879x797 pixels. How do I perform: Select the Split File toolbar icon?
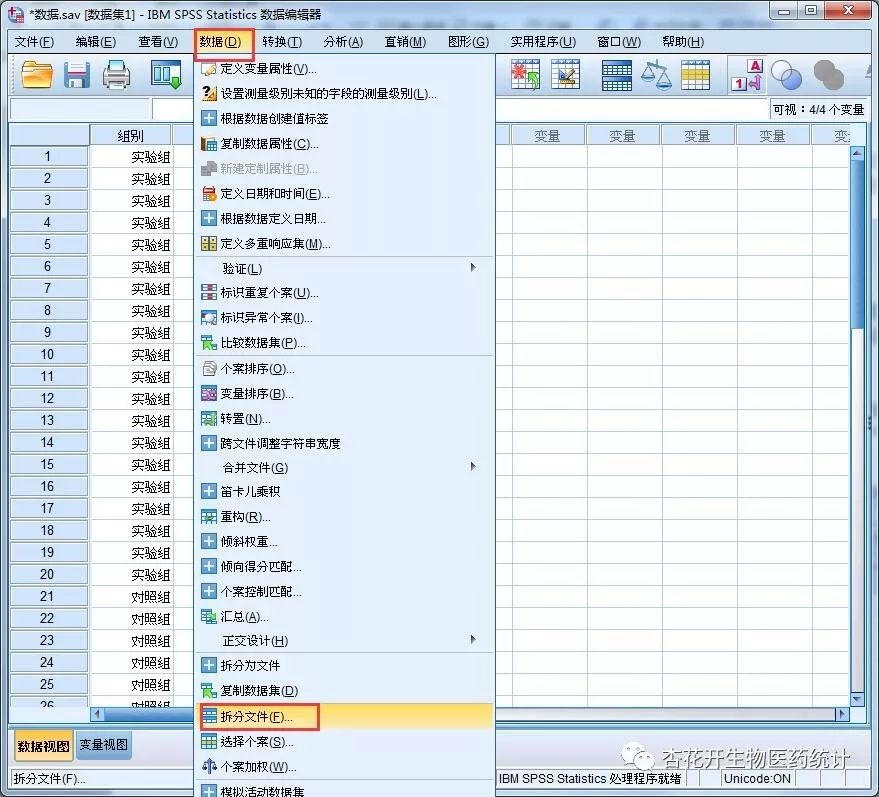coord(615,75)
